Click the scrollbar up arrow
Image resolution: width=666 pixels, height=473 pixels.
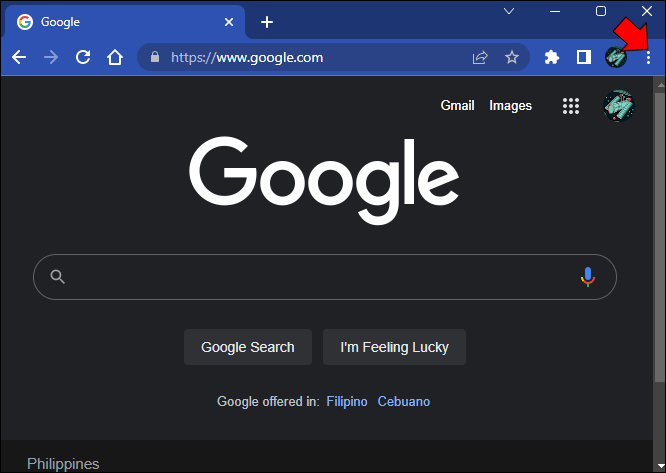pos(660,84)
